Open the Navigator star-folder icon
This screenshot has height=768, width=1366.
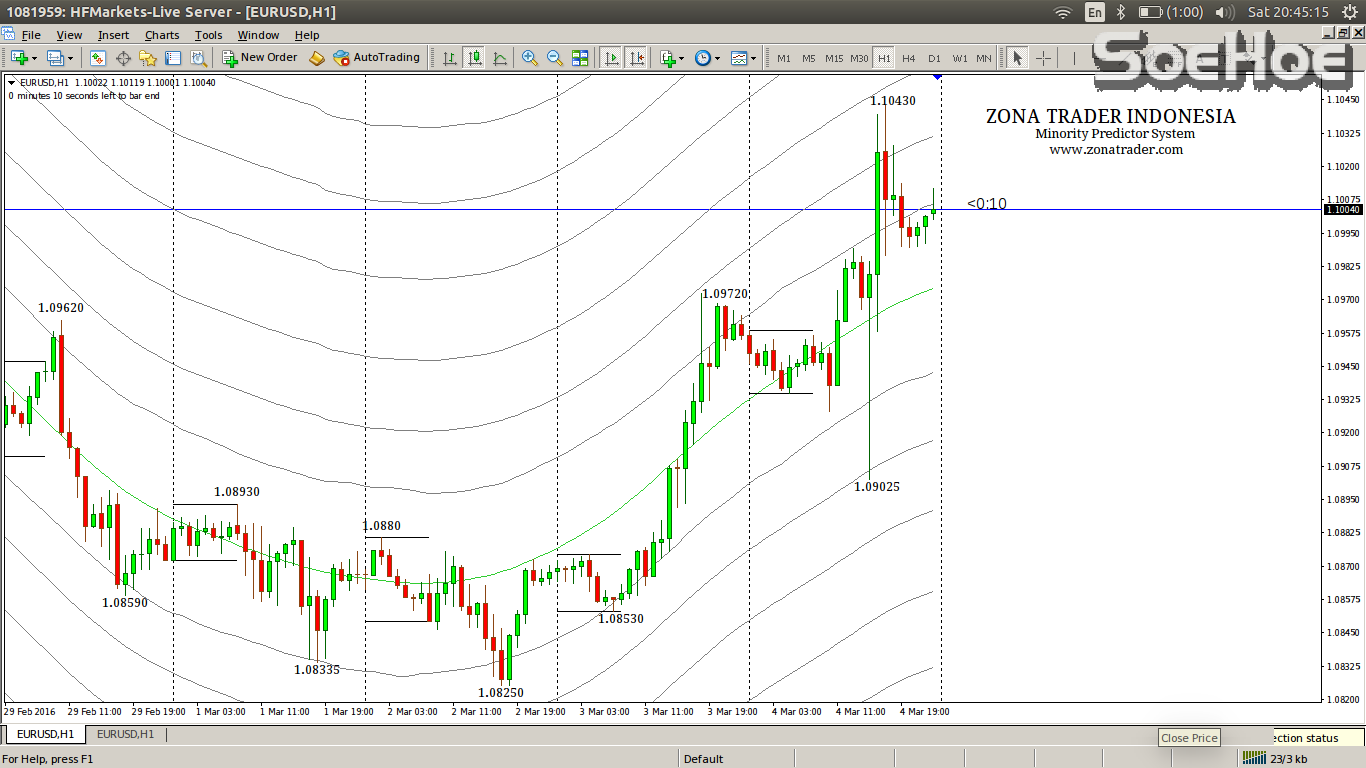pos(148,58)
